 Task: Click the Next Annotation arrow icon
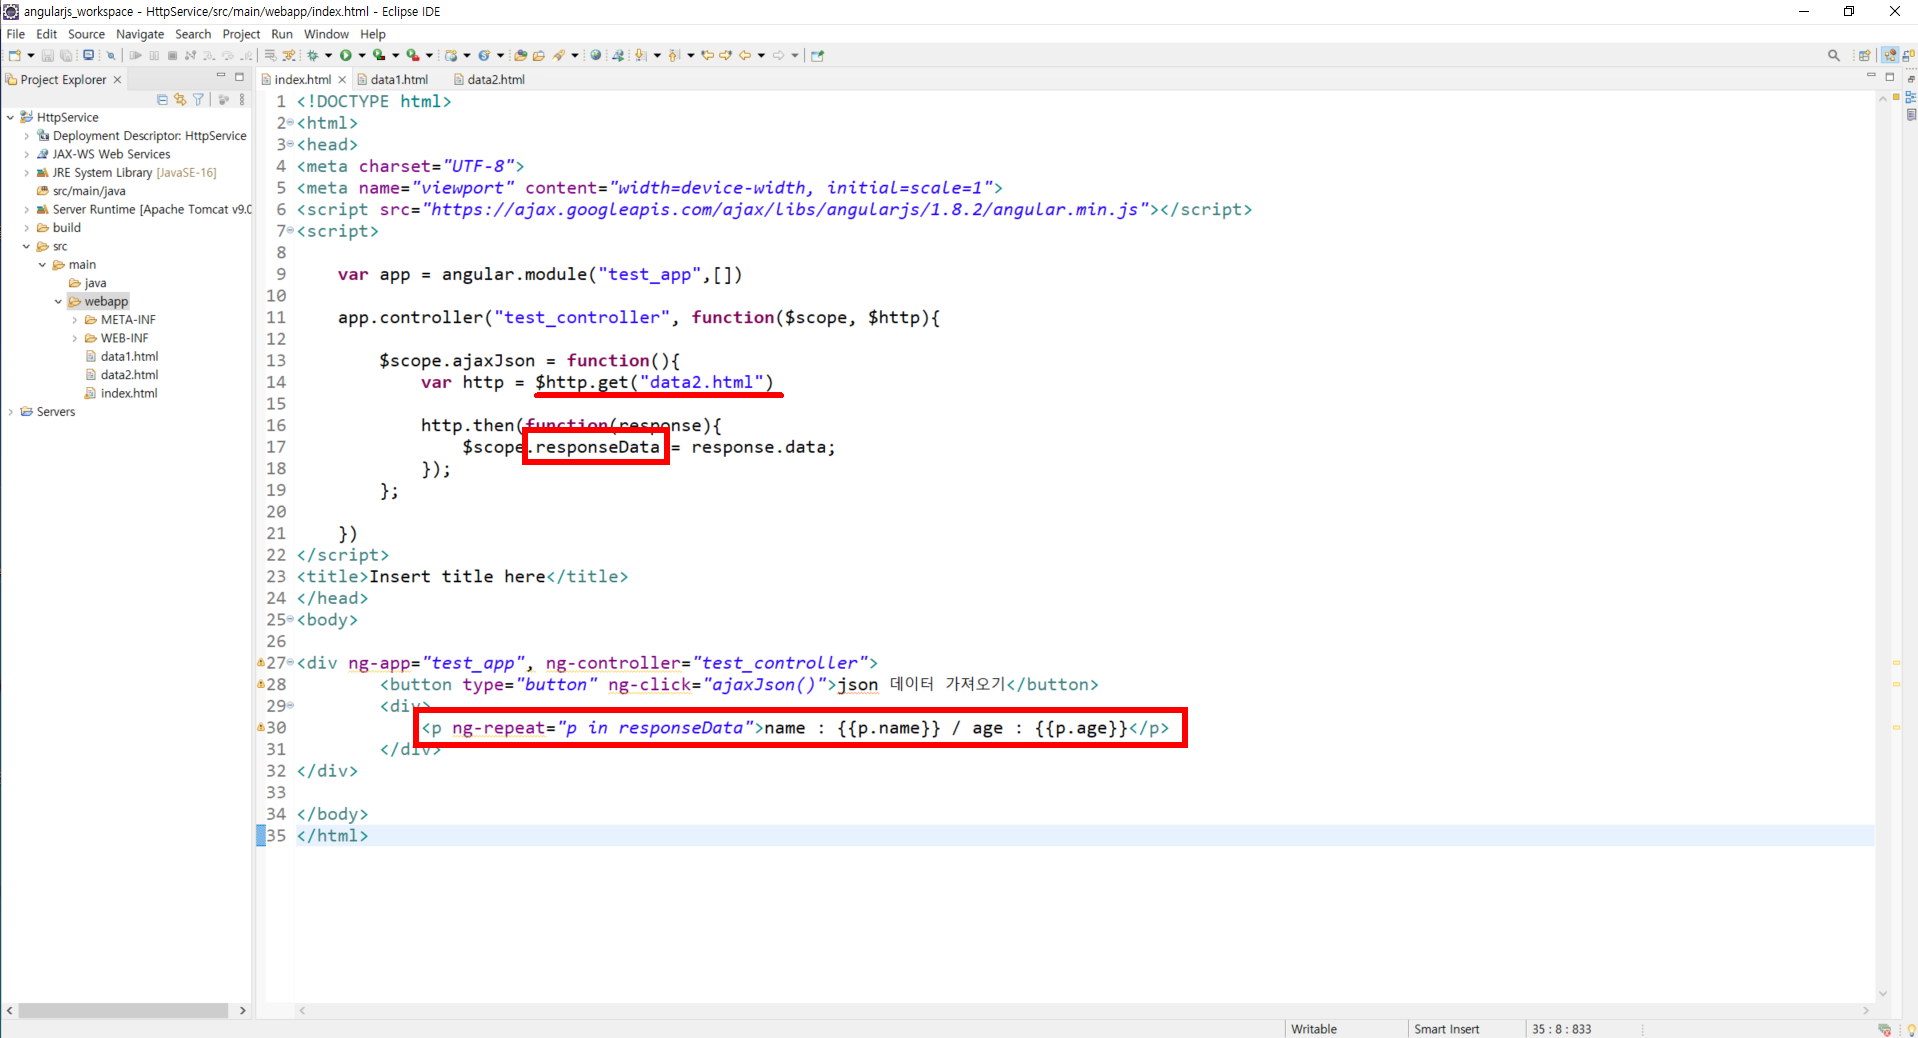[640, 55]
